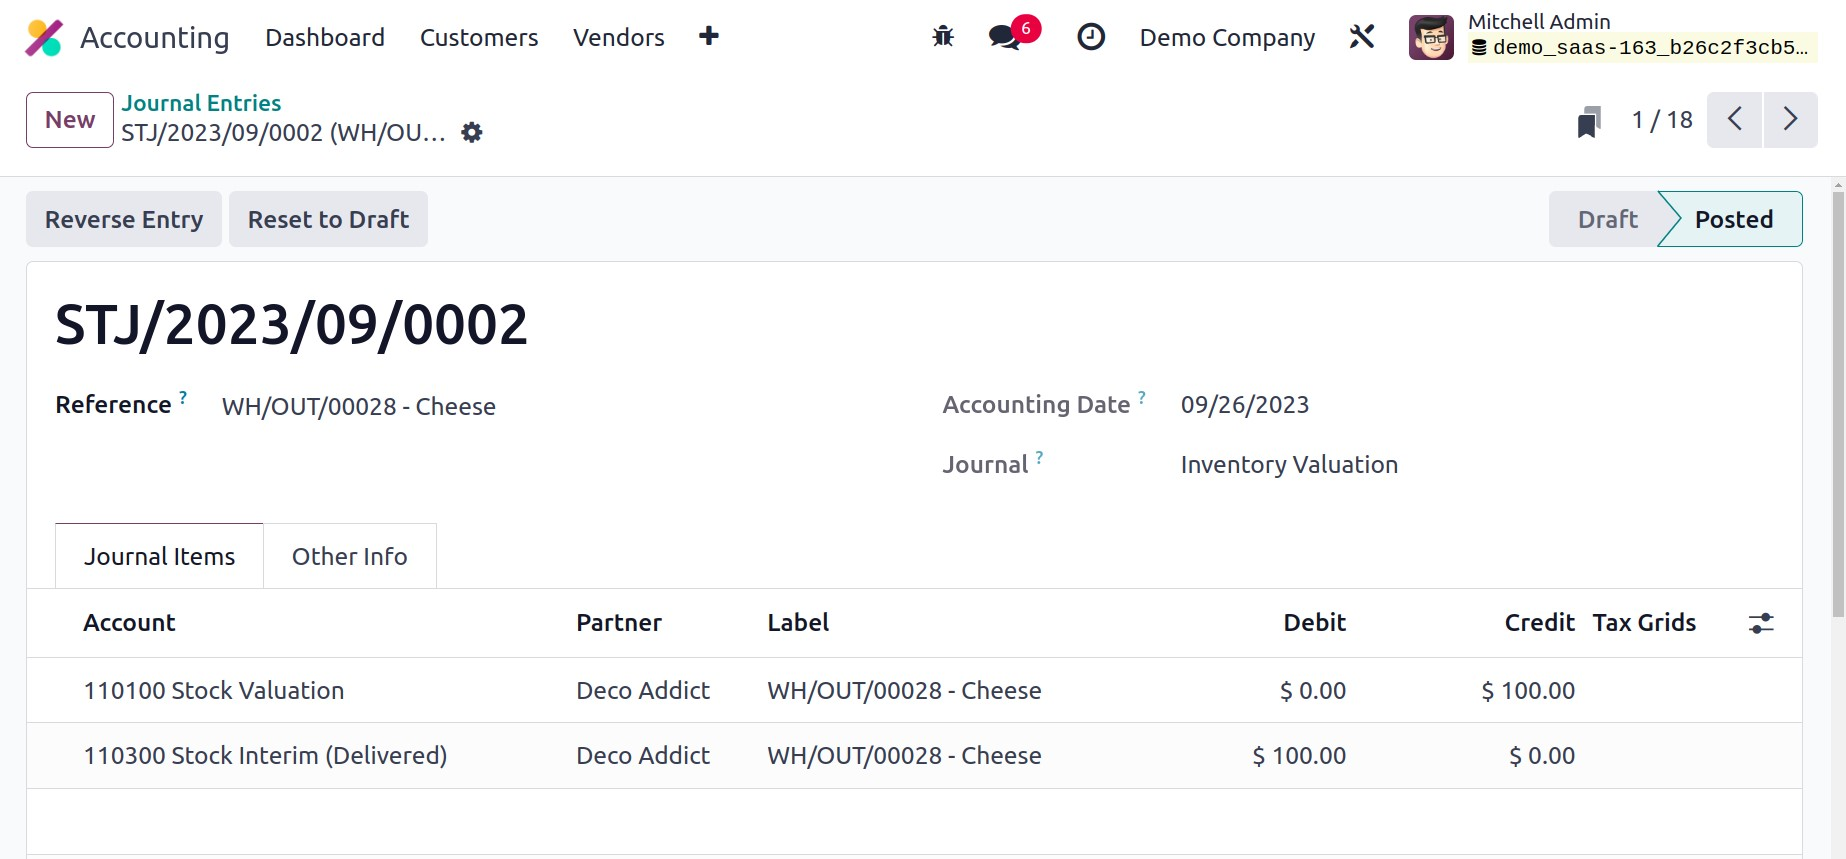This screenshot has height=859, width=1846.
Task: Open the Vendors menu
Action: click(x=618, y=38)
